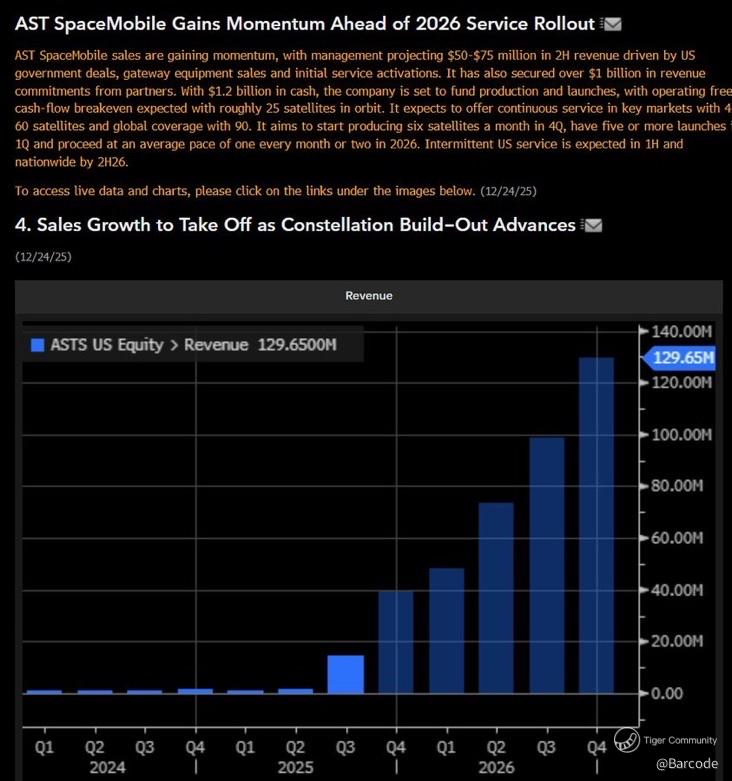Click the Q2 2026 revenue bar

(496, 598)
